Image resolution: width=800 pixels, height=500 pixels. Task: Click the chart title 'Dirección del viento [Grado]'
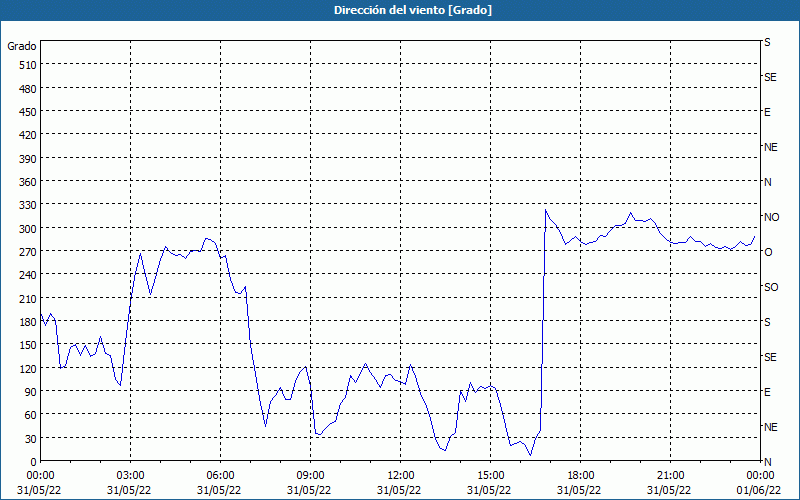click(413, 10)
